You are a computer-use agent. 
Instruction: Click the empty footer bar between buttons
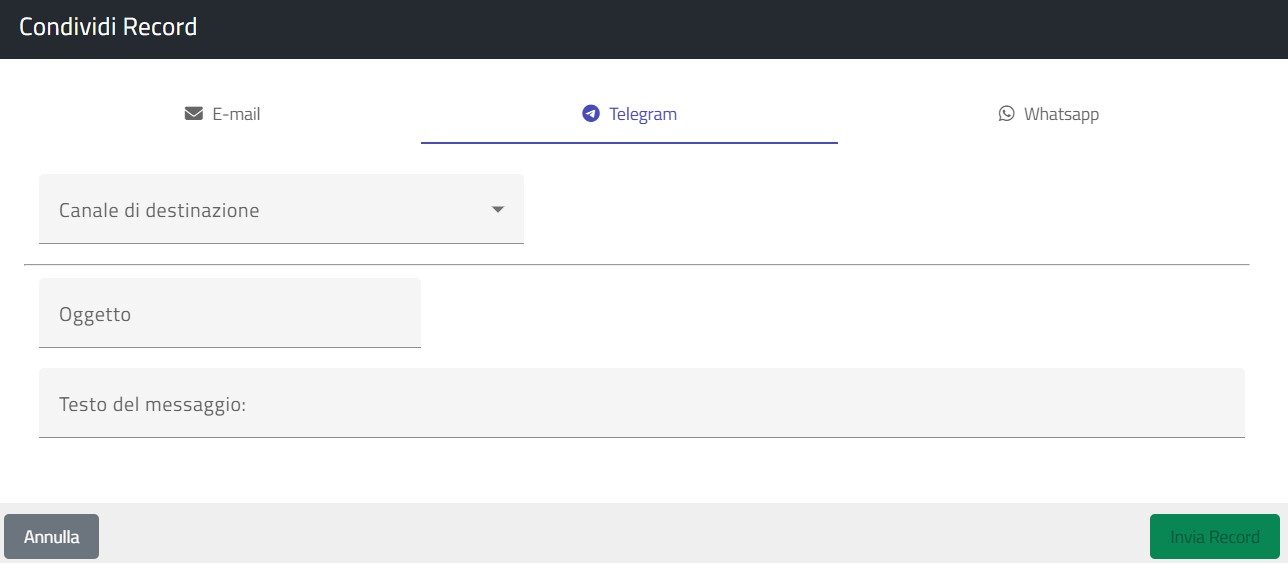[x=620, y=534]
